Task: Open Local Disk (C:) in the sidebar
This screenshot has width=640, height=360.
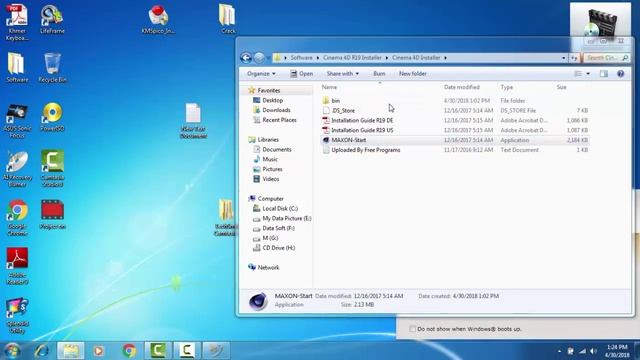Action: 280,209
